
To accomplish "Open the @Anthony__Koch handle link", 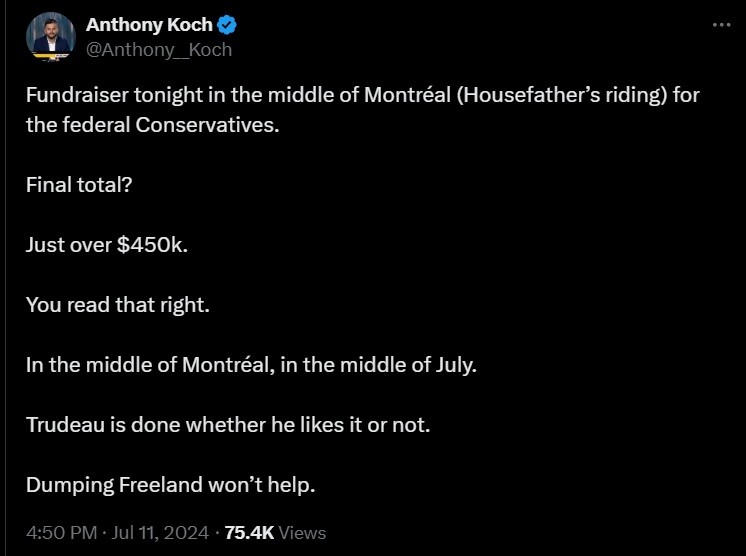I will (159, 49).
